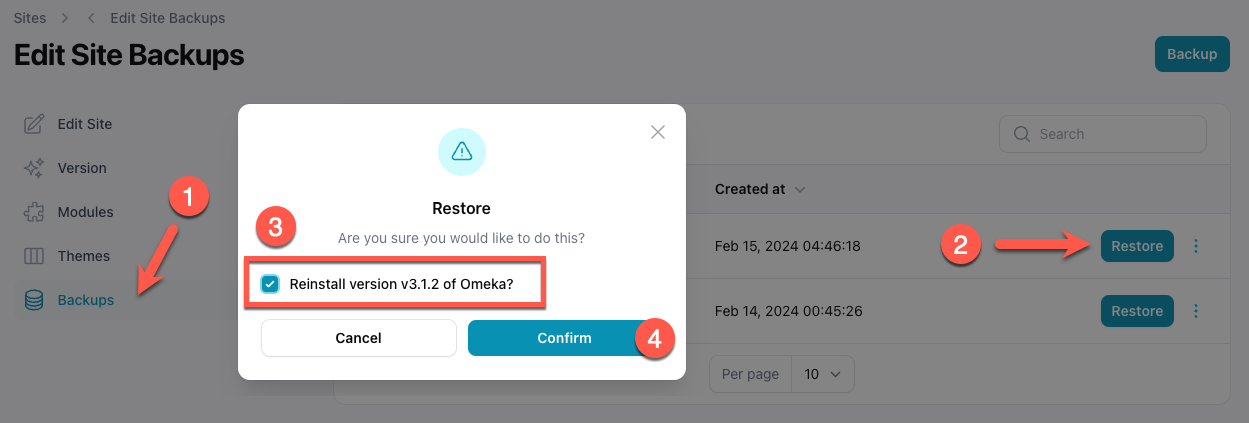
Task: Click the Backup button at top right
Action: click(x=1192, y=54)
